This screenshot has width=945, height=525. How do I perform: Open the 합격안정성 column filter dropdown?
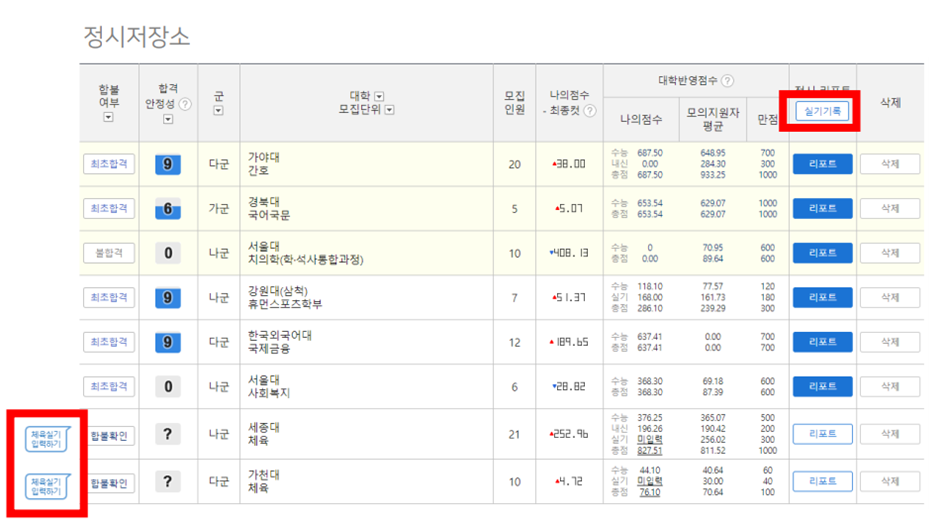coord(168,119)
